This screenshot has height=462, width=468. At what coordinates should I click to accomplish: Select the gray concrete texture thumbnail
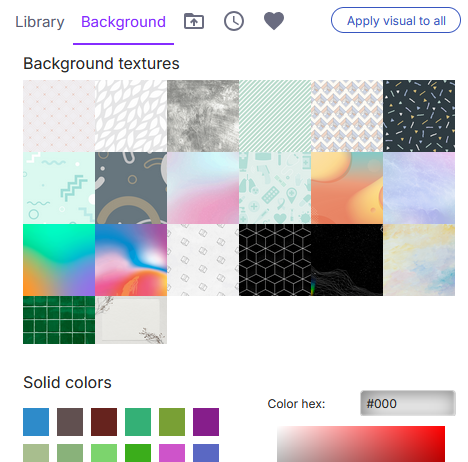pyautogui.click(x=203, y=116)
